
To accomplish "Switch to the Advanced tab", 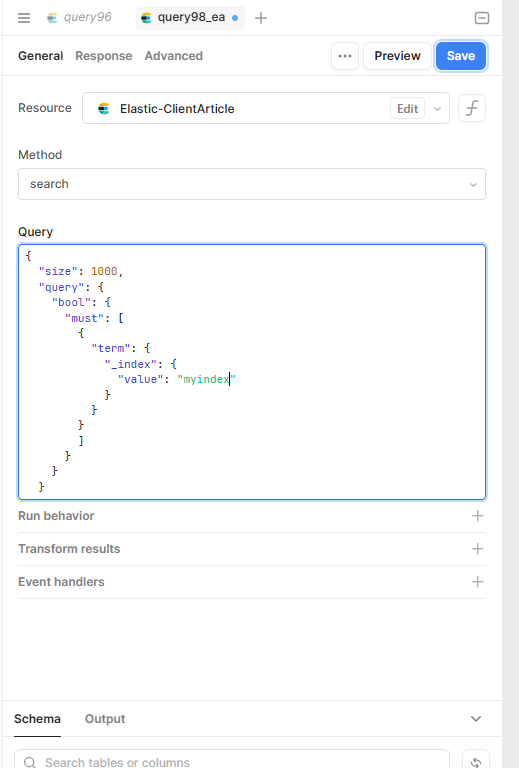I will pyautogui.click(x=173, y=56).
